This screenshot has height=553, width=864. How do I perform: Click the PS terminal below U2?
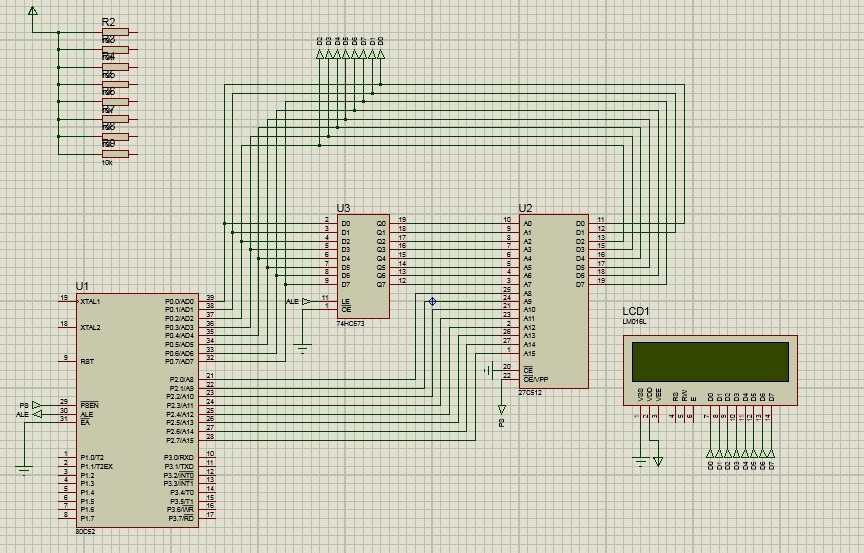[x=502, y=410]
